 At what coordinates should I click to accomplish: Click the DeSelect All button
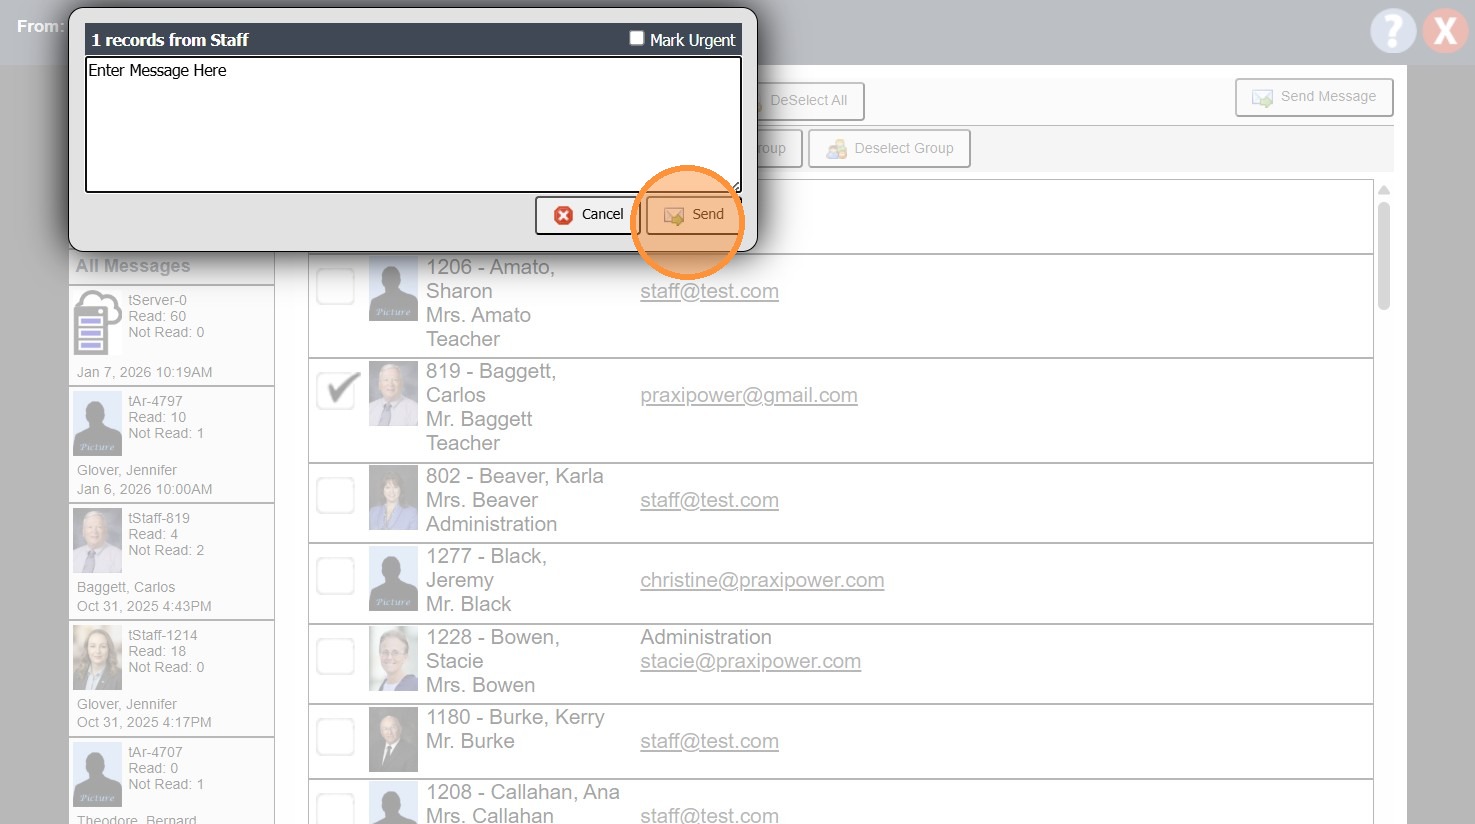(808, 101)
